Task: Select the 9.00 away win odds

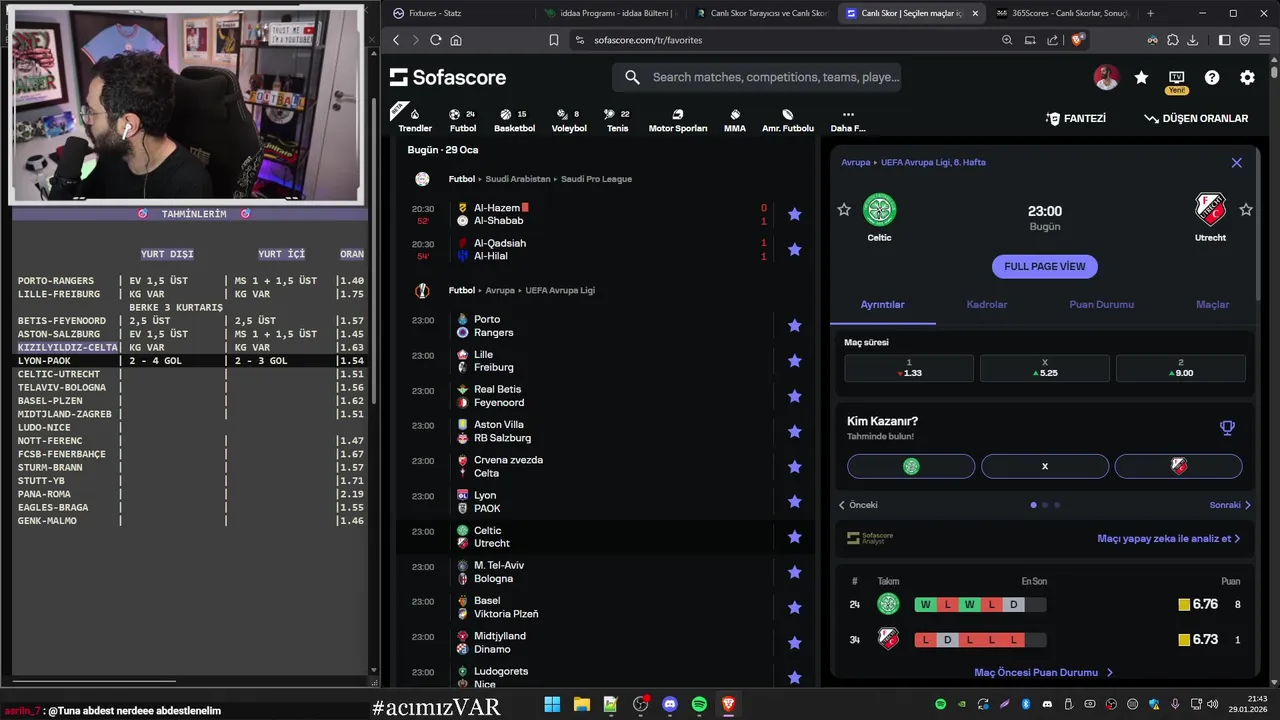Action: [1180, 368]
